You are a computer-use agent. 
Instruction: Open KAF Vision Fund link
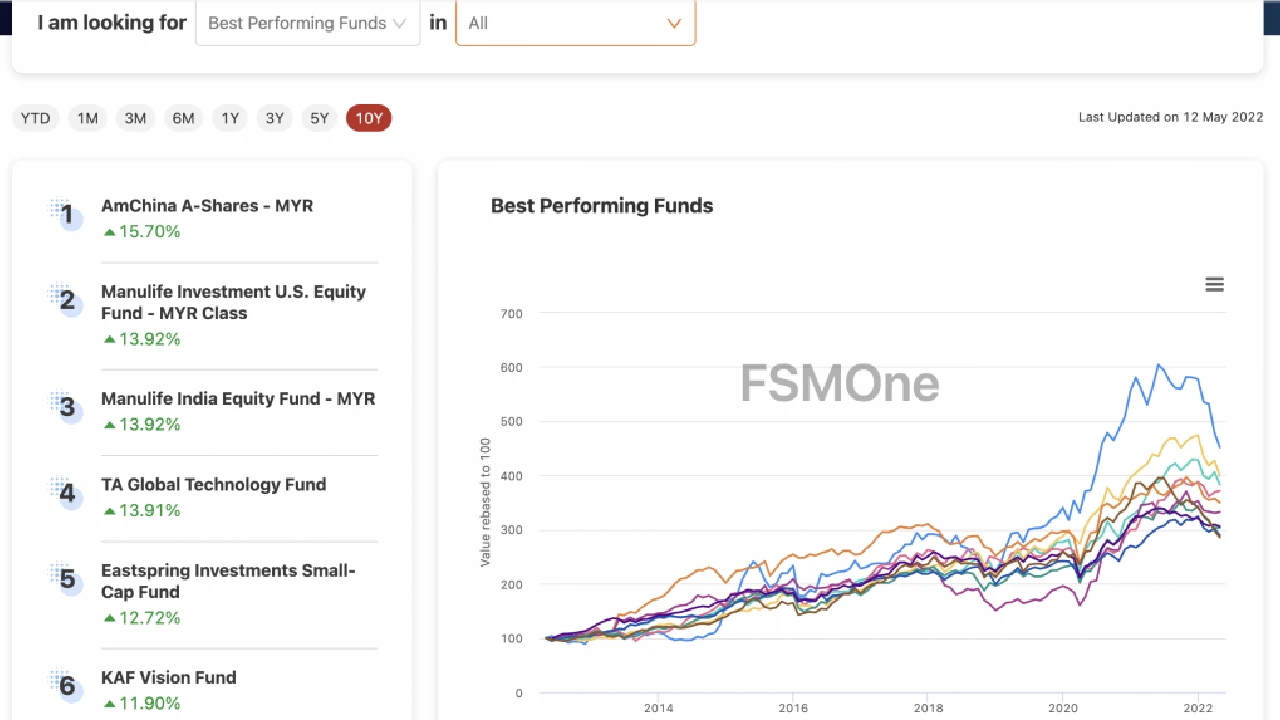[168, 677]
